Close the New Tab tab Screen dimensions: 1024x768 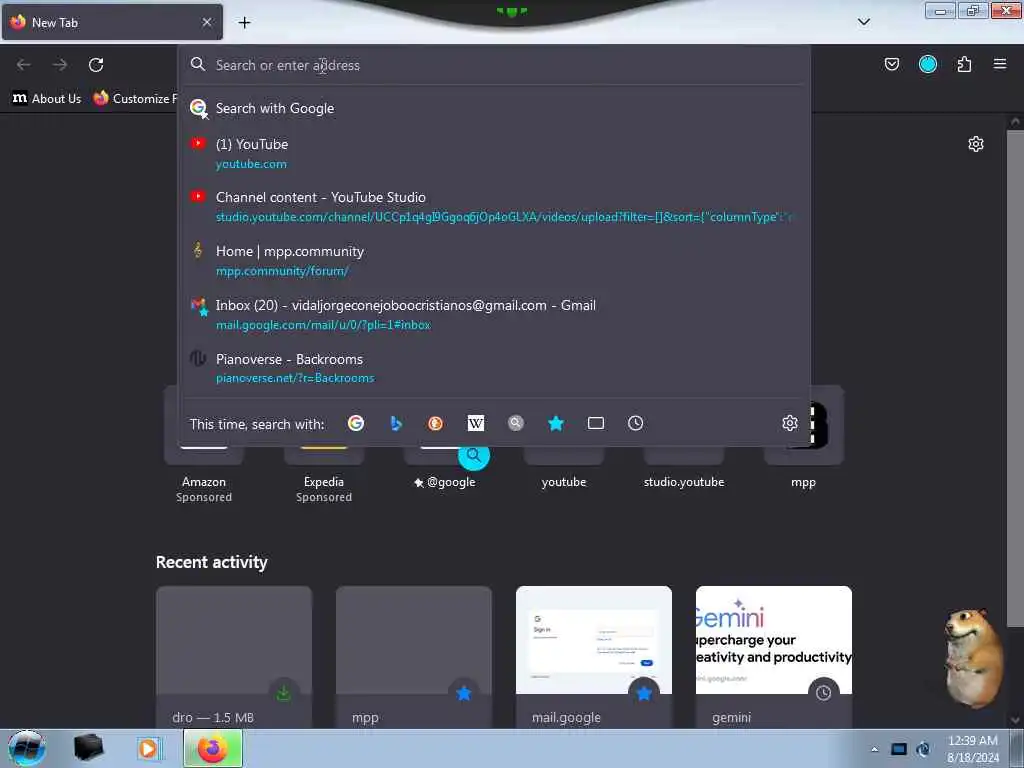coord(207,22)
